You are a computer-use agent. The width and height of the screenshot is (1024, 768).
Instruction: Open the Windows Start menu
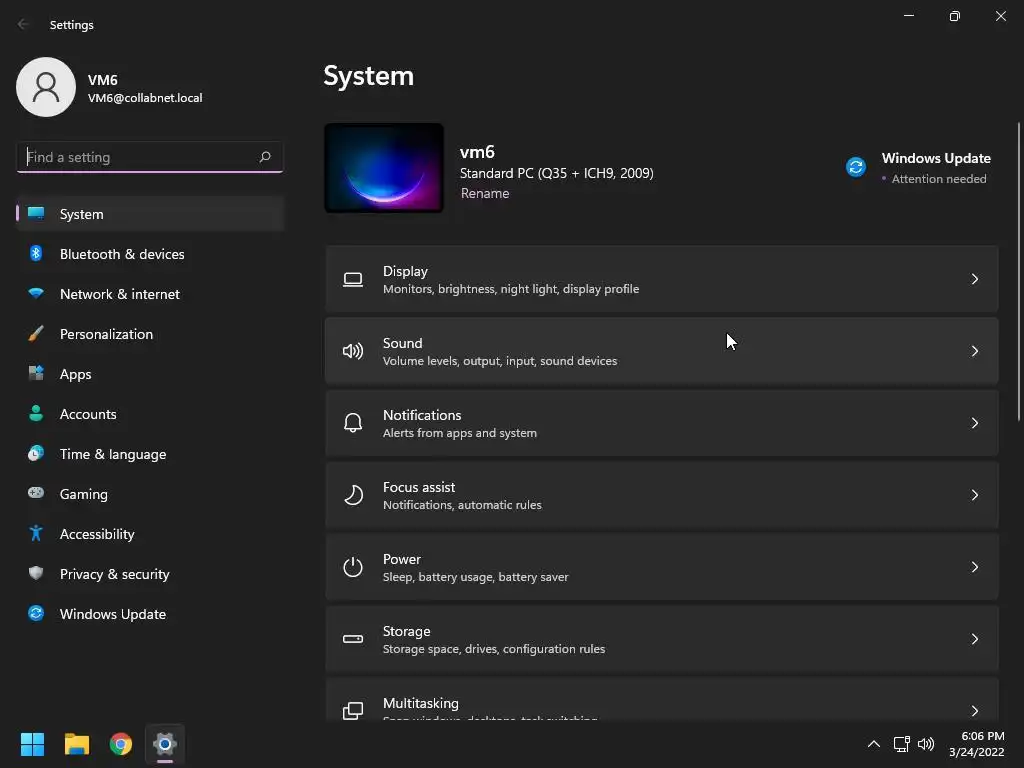click(32, 744)
